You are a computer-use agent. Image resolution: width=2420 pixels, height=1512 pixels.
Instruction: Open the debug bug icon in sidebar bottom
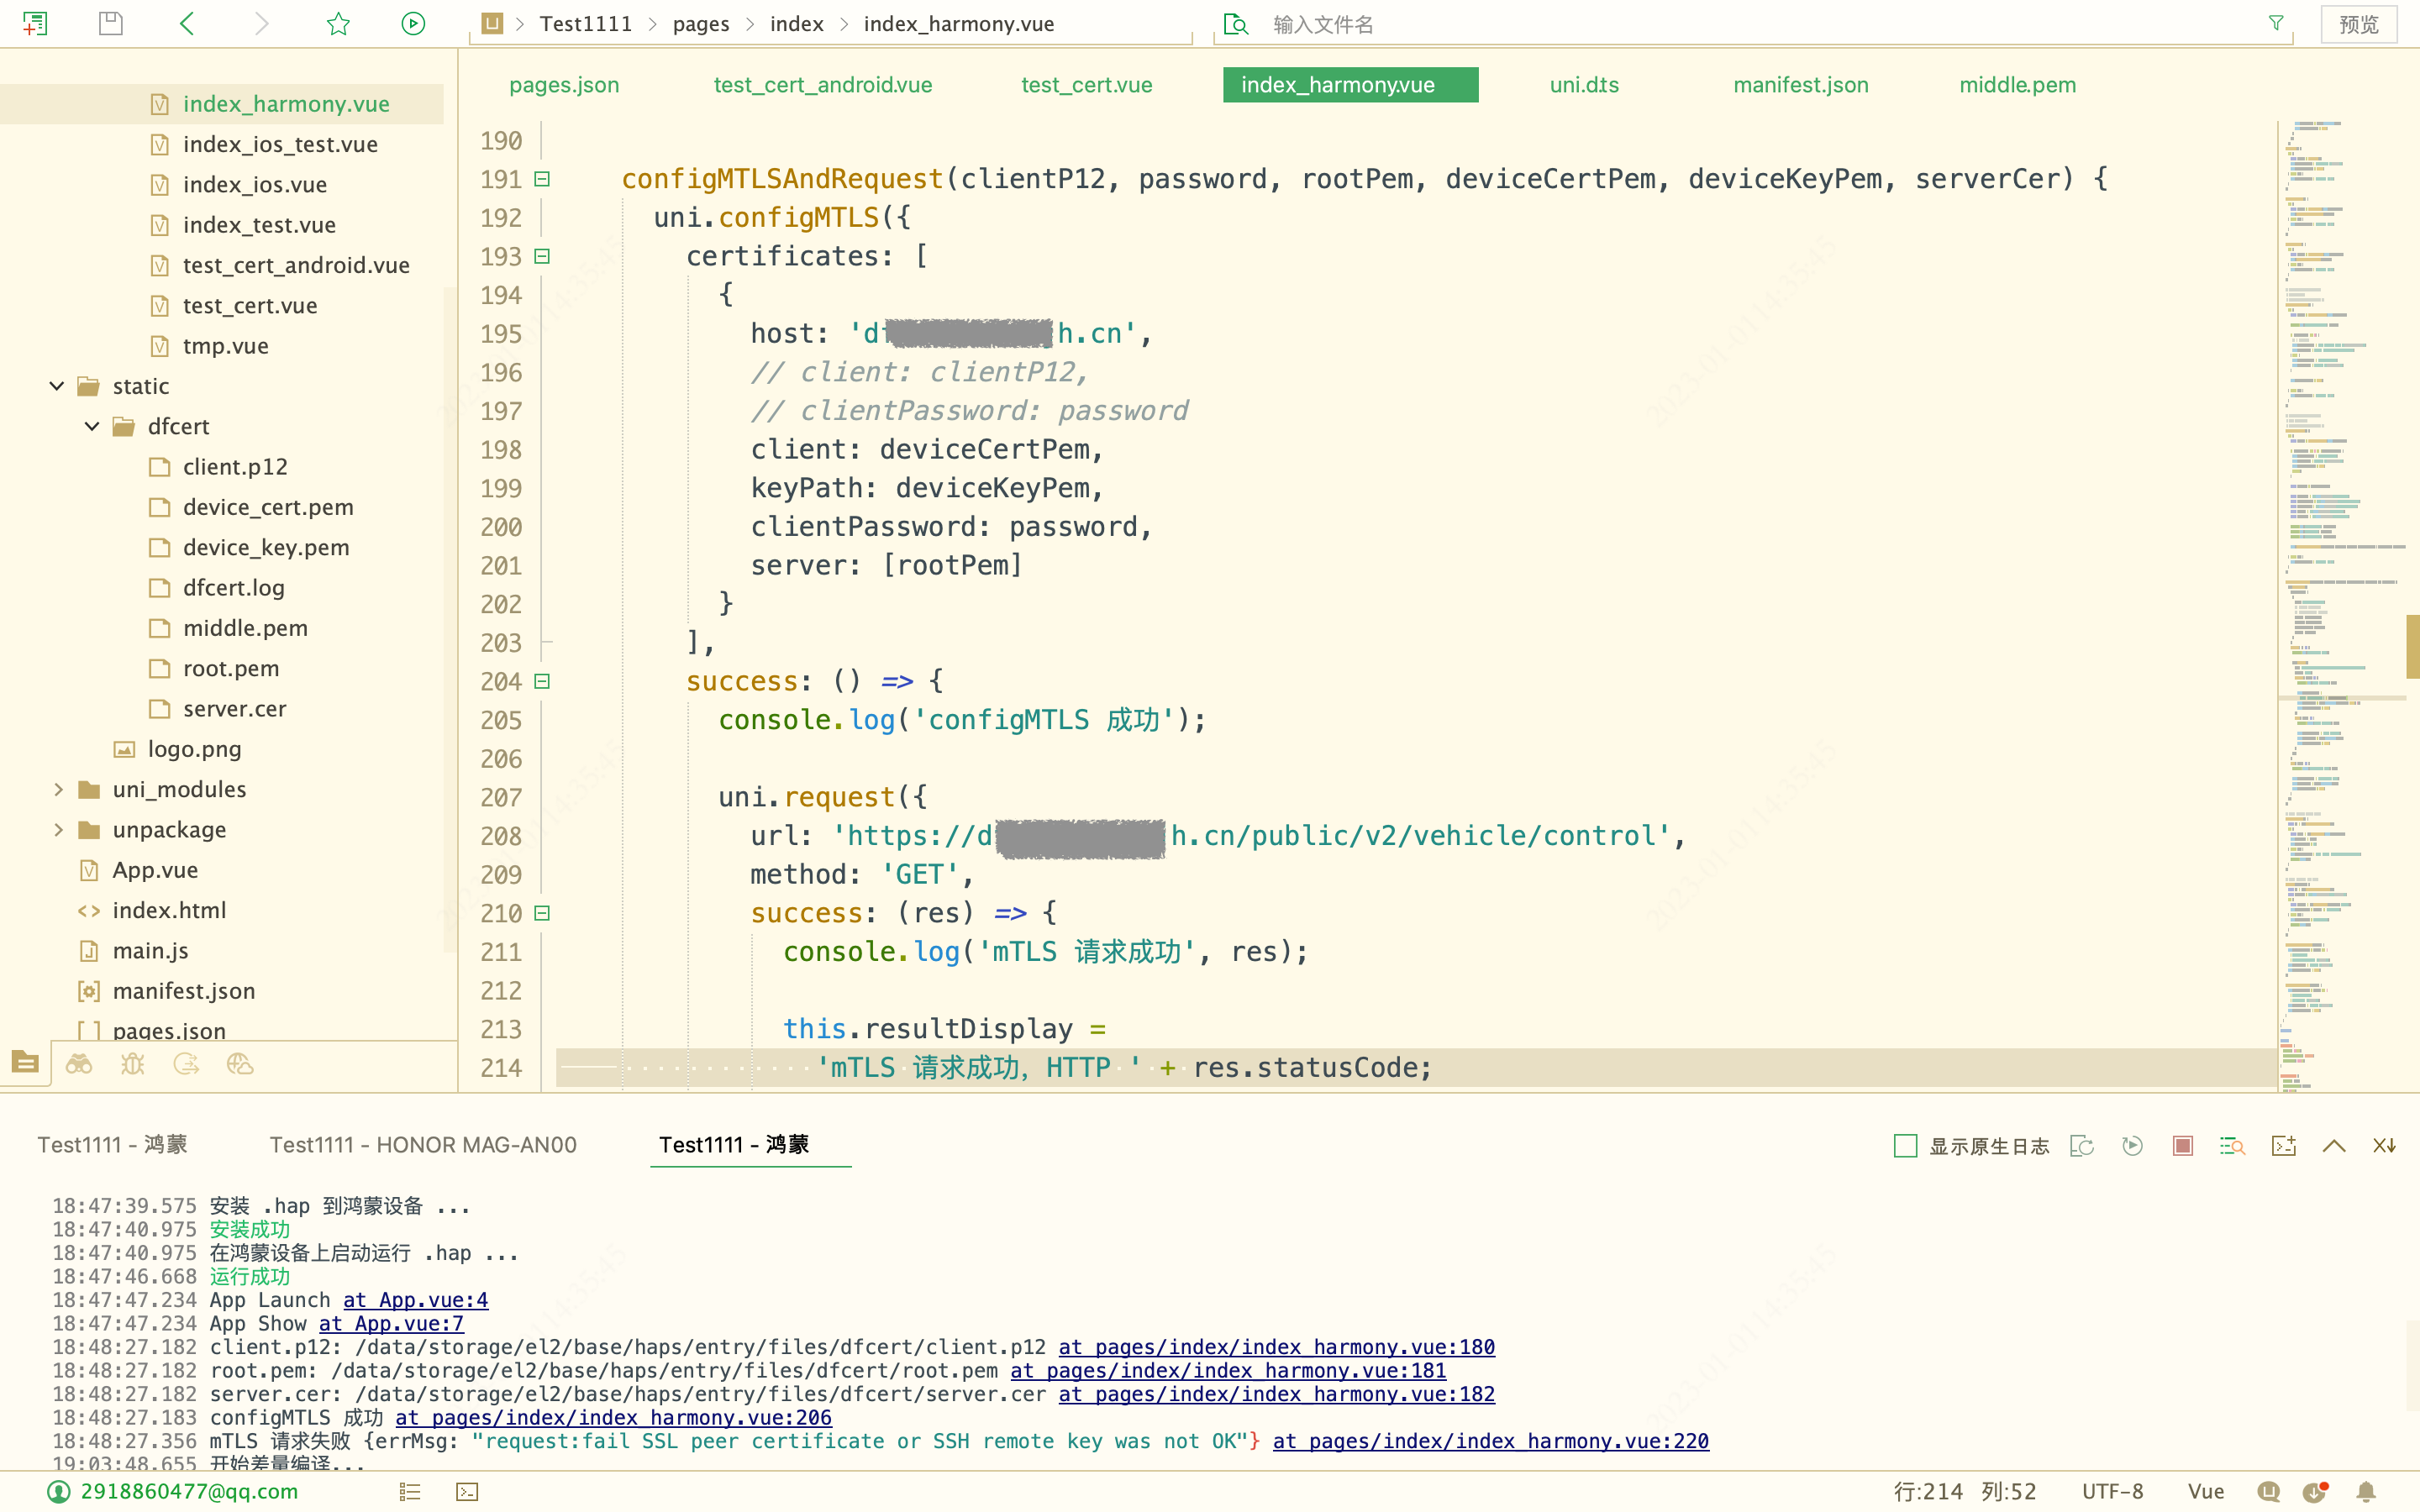pos(133,1064)
